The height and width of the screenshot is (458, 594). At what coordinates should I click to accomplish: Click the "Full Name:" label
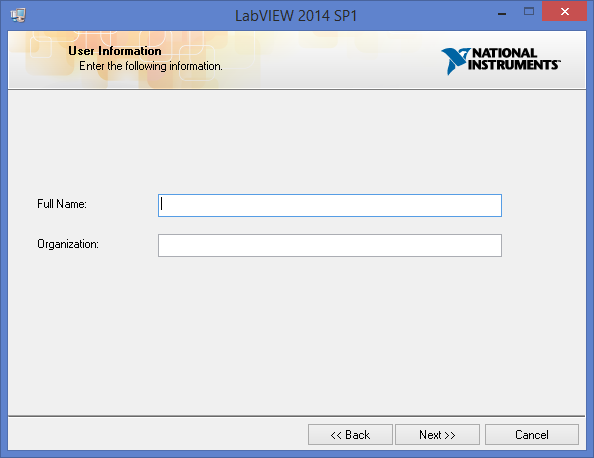(62, 204)
